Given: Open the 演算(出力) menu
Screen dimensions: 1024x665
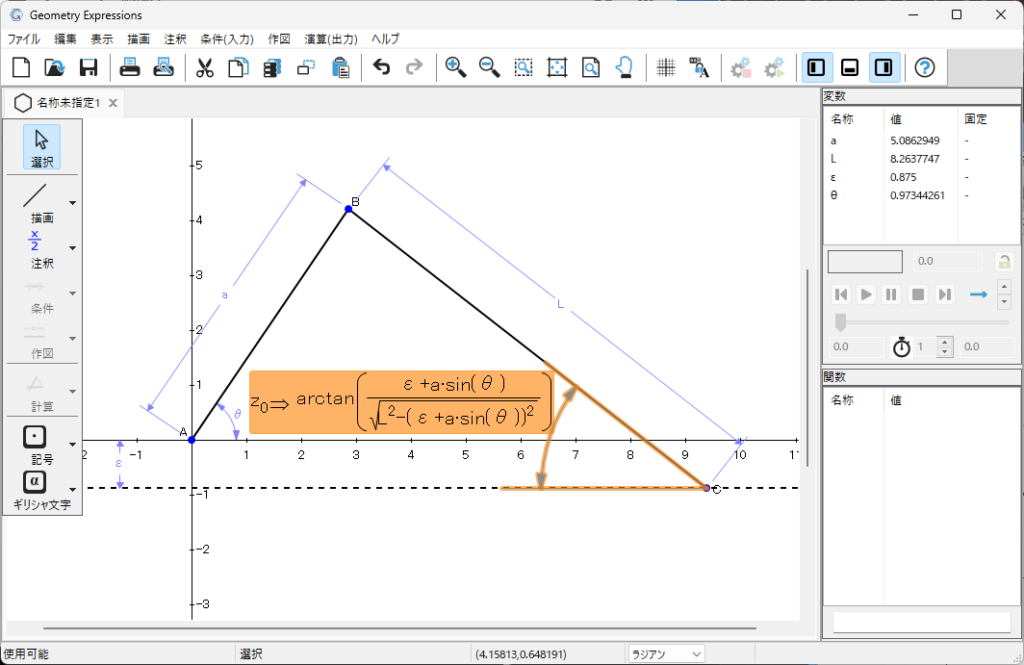Looking at the screenshot, I should point(332,39).
